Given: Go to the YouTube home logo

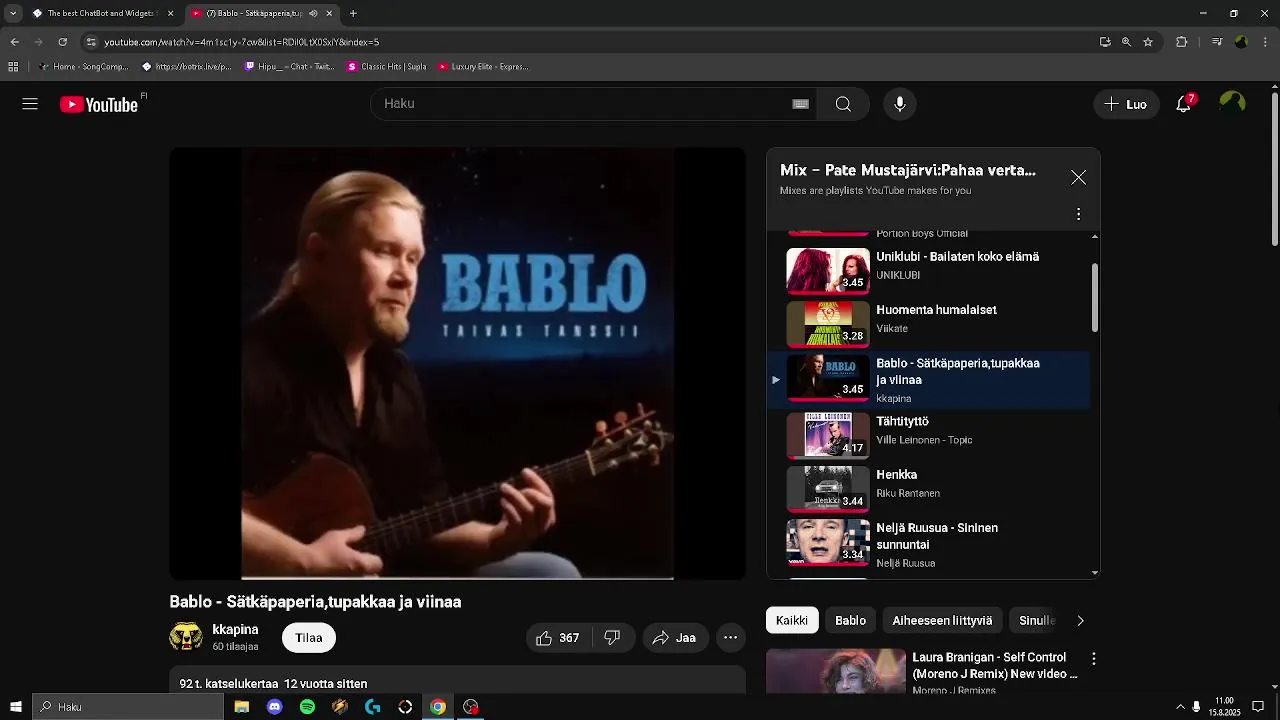Looking at the screenshot, I should pos(99,104).
